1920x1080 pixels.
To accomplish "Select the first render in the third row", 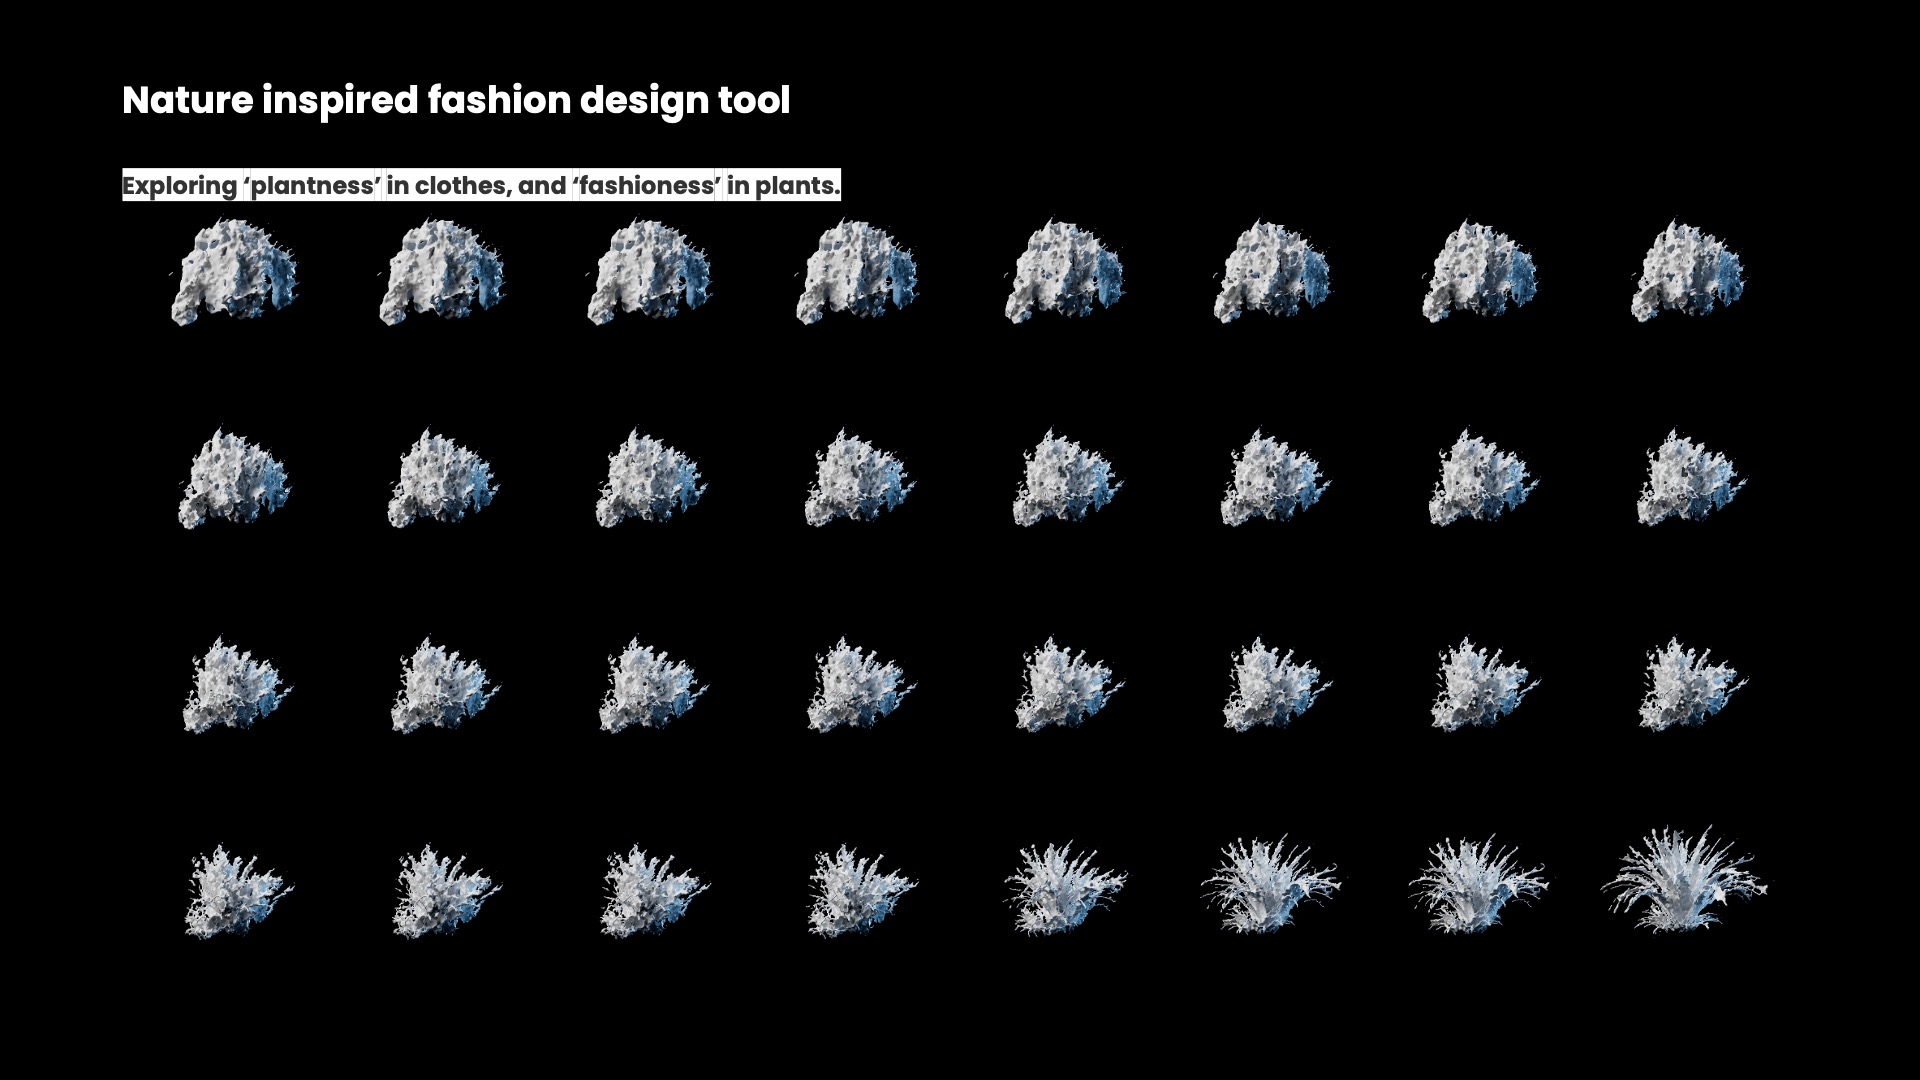I will (237, 685).
